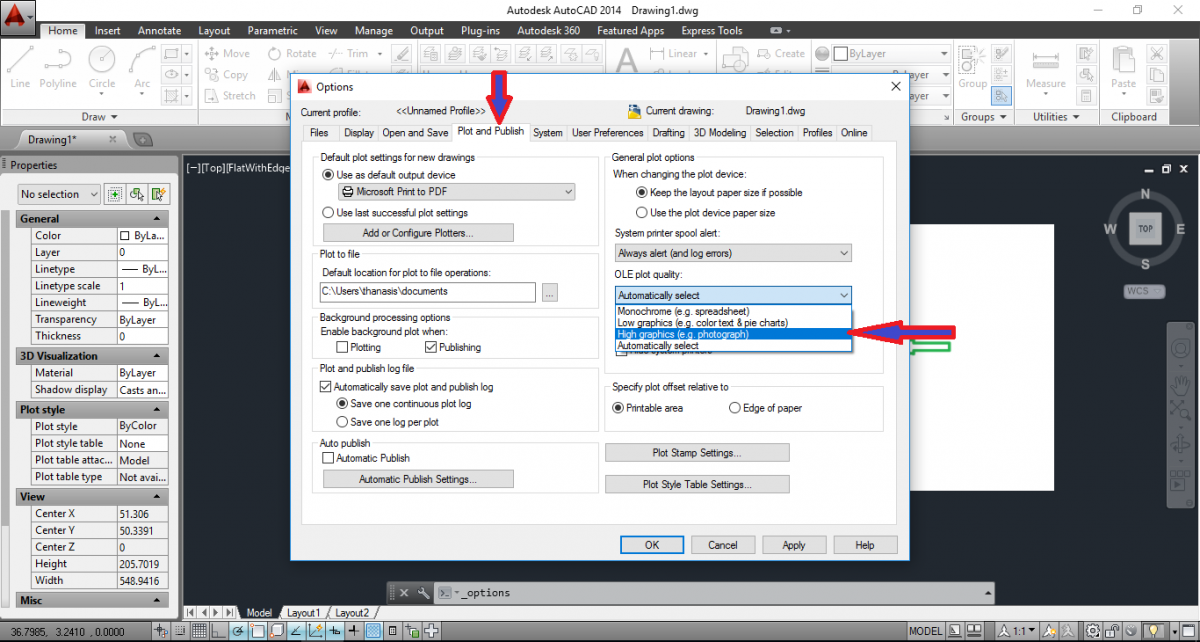Click the Quick Select icon in Properties

(159, 194)
